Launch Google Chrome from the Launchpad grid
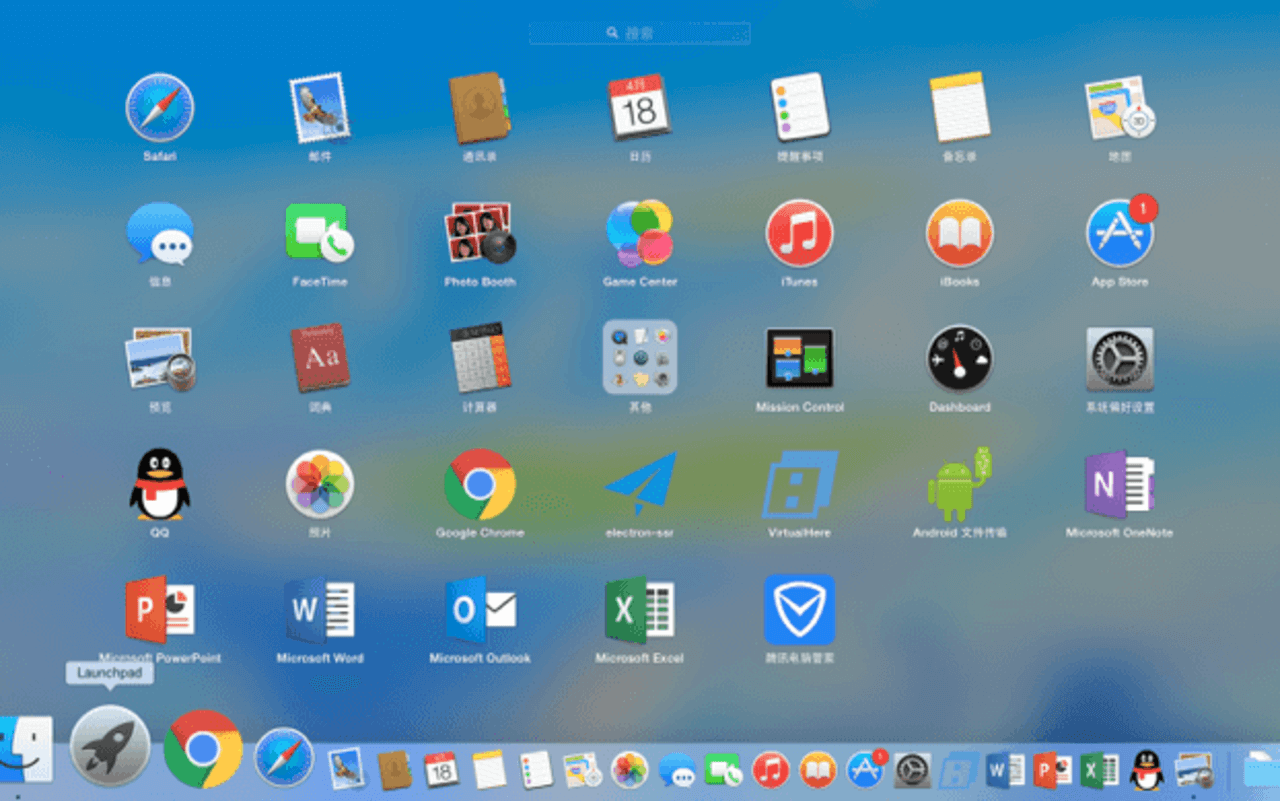Image resolution: width=1280 pixels, height=801 pixels. [x=480, y=484]
